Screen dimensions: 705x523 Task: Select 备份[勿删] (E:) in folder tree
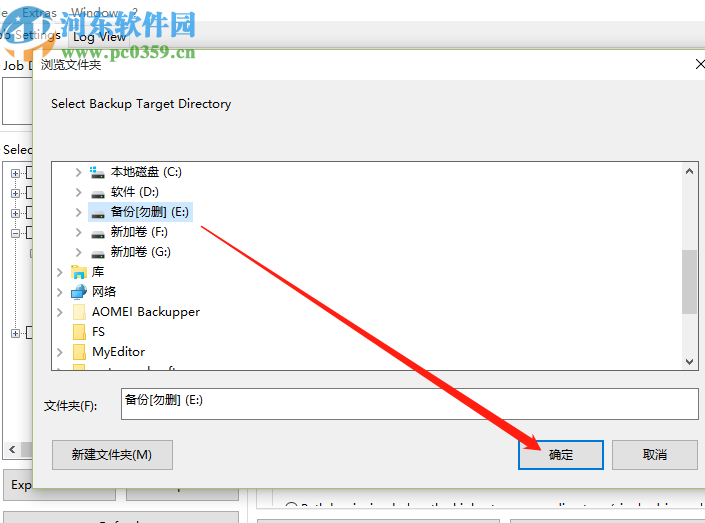(150, 212)
